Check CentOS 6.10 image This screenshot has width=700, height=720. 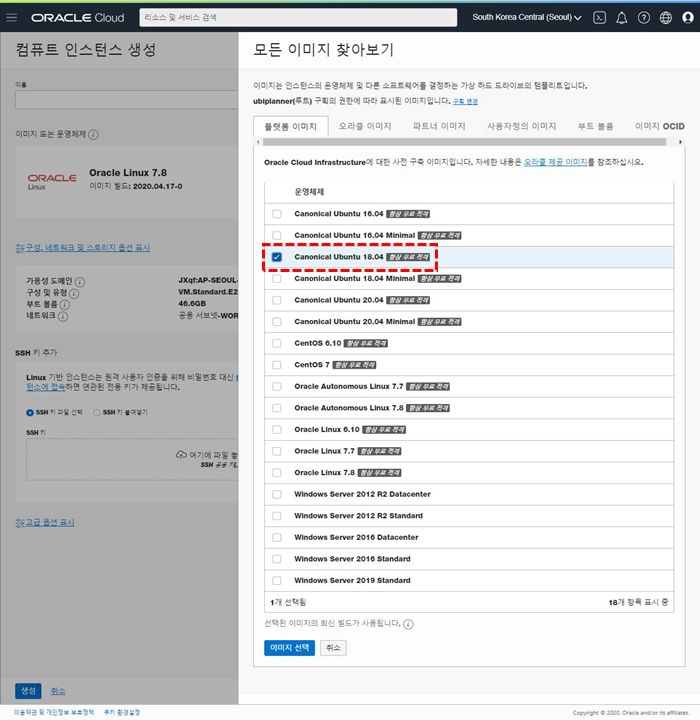point(277,343)
